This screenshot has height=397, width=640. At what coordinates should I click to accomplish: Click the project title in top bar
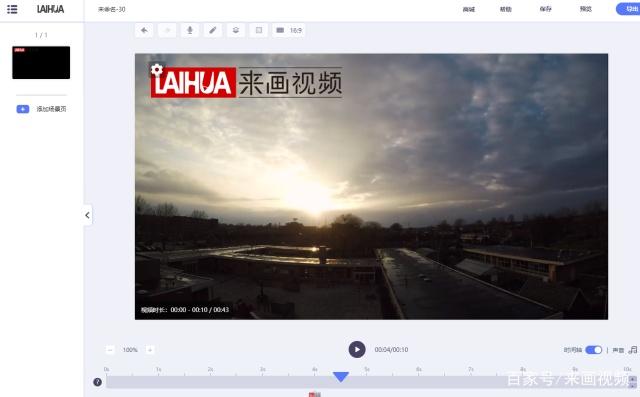111,9
